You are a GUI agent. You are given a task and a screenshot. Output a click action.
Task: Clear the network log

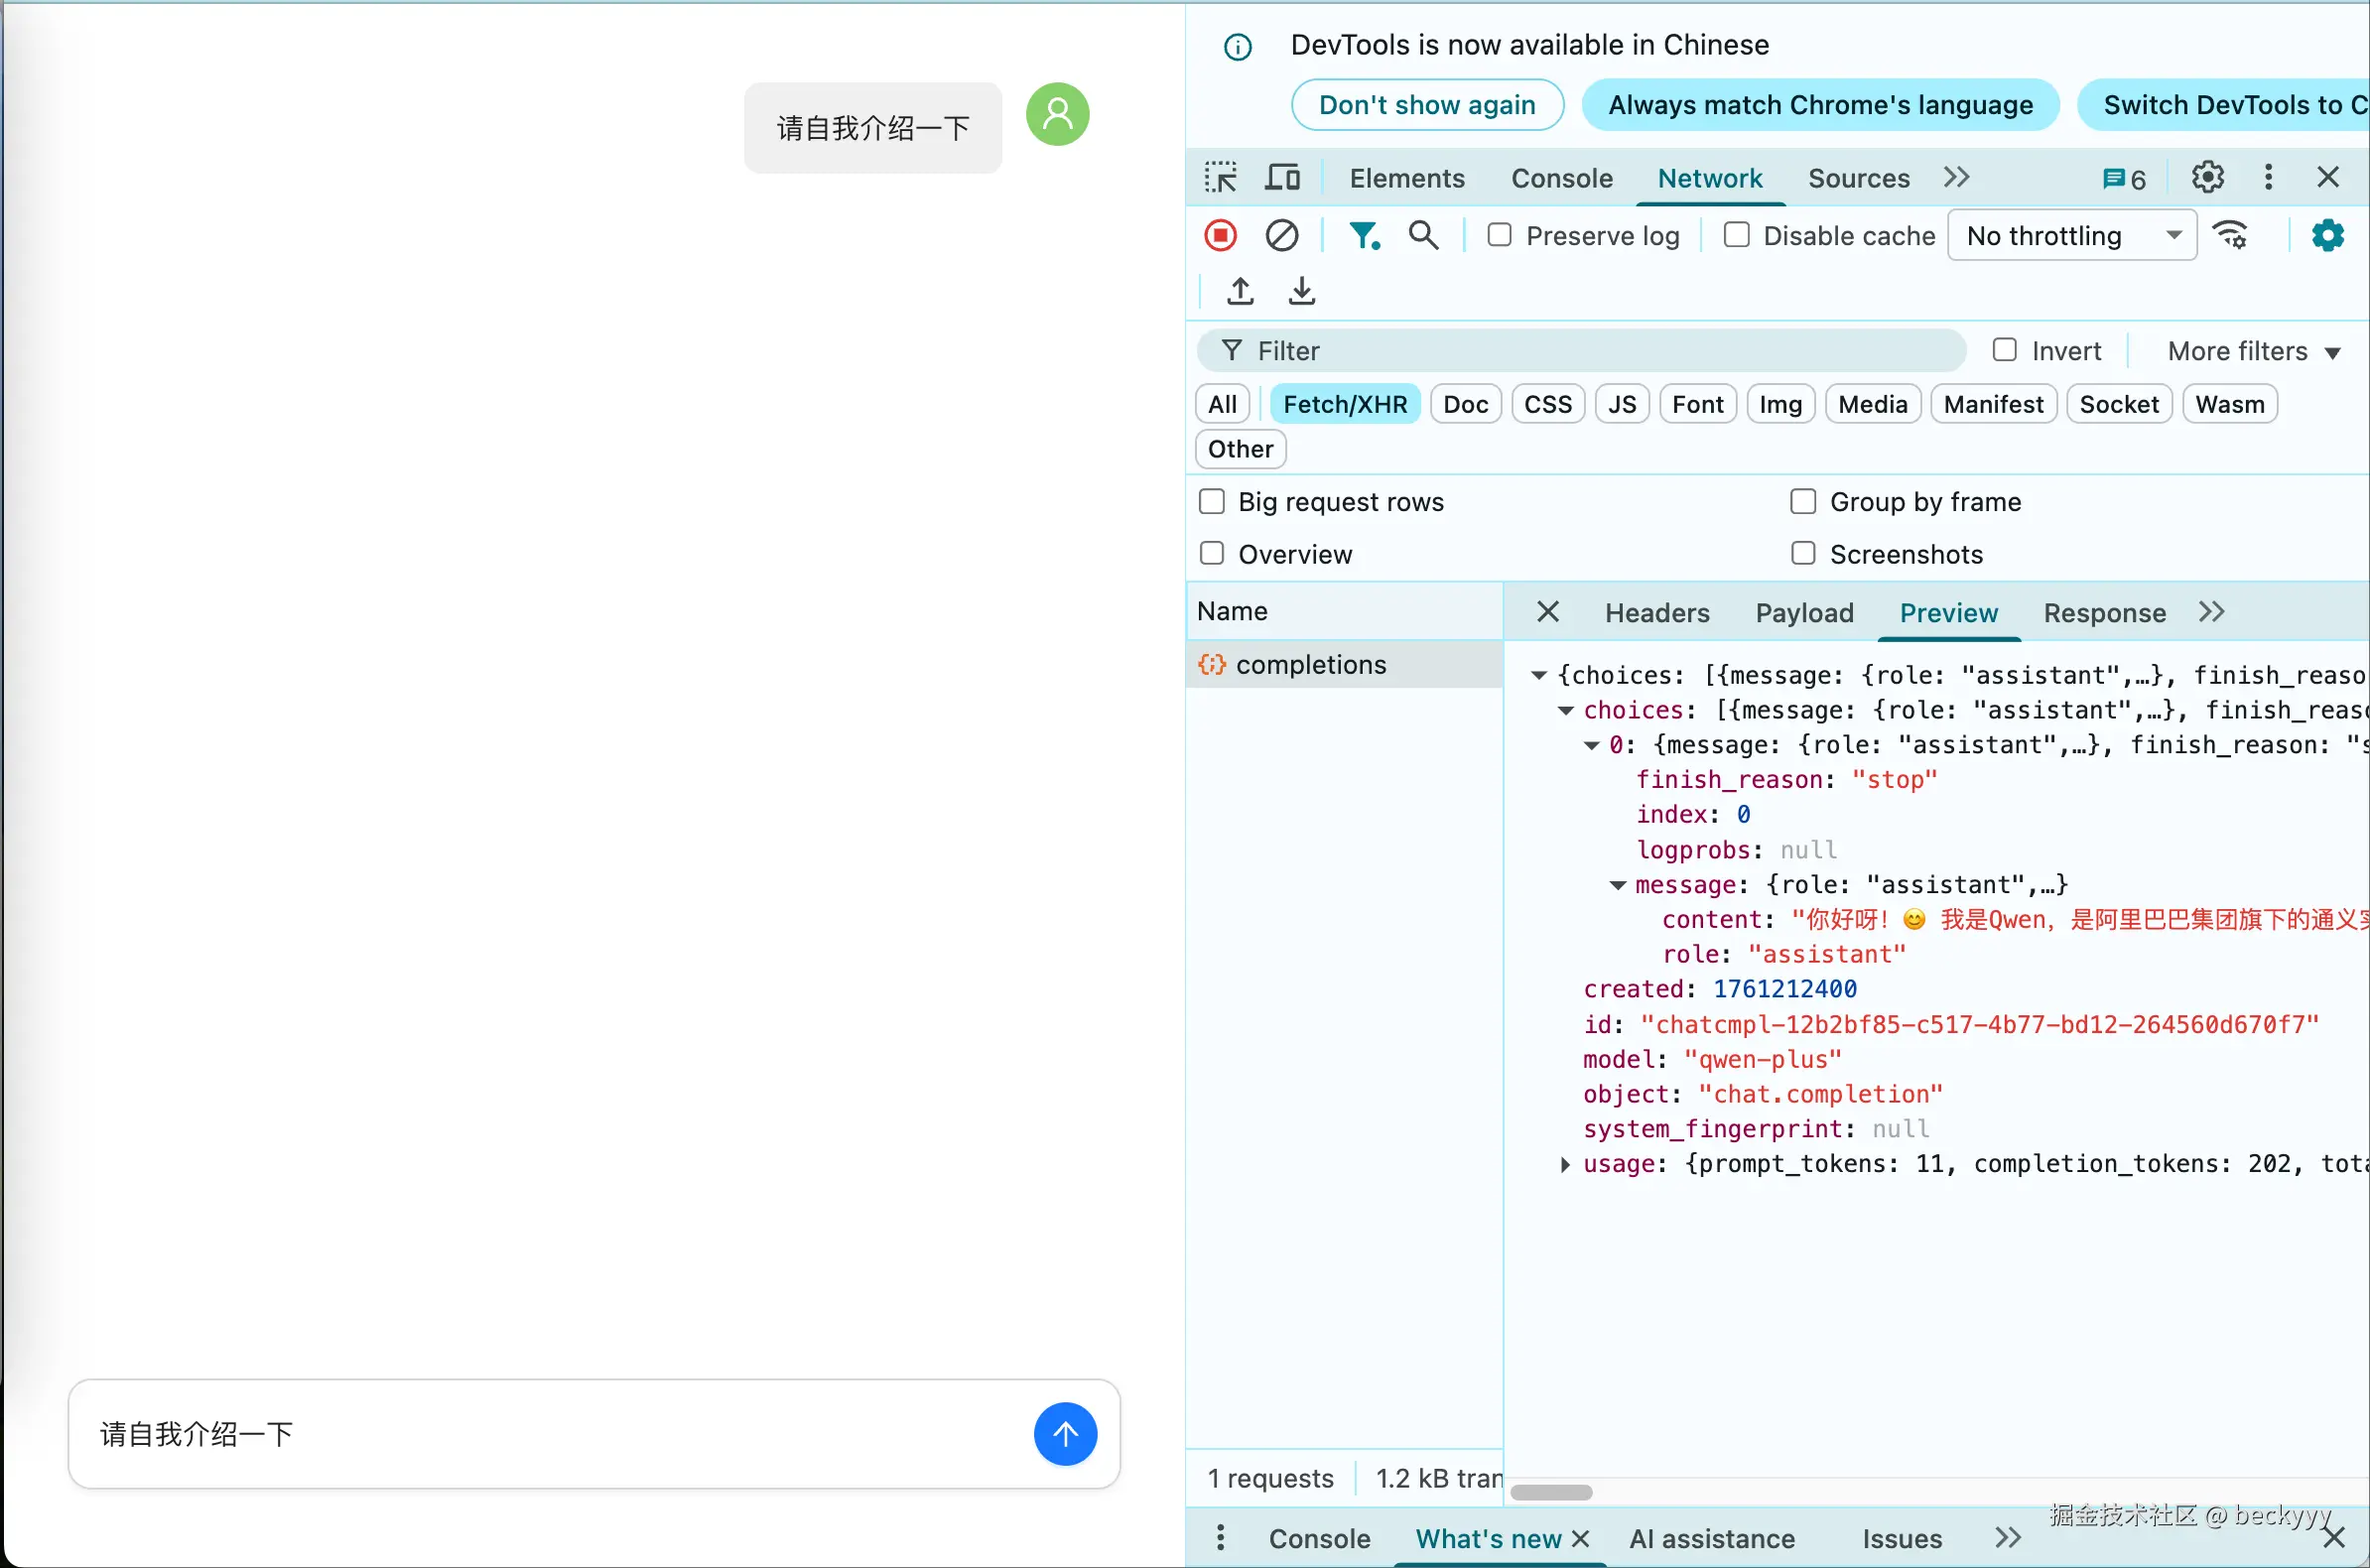(1281, 236)
